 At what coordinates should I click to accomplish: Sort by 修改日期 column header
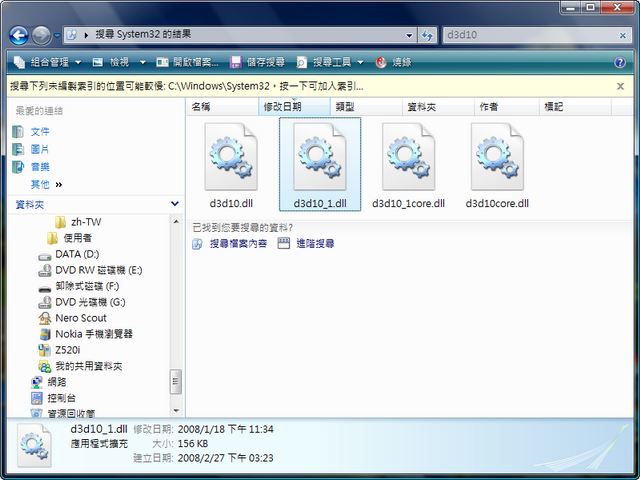pyautogui.click(x=294, y=107)
